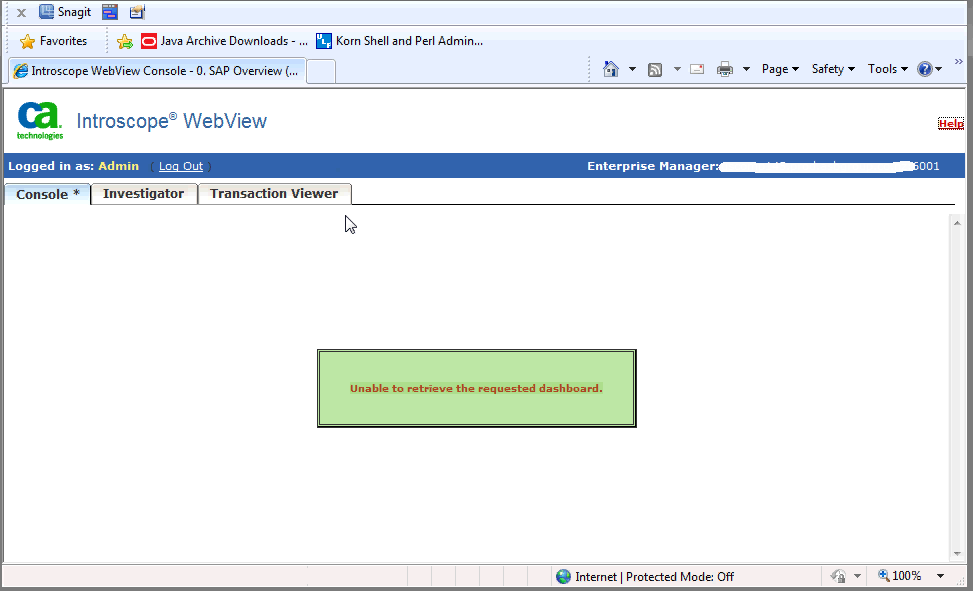Open the Favorites star button
The height and width of the screenshot is (591, 973).
tap(53, 41)
